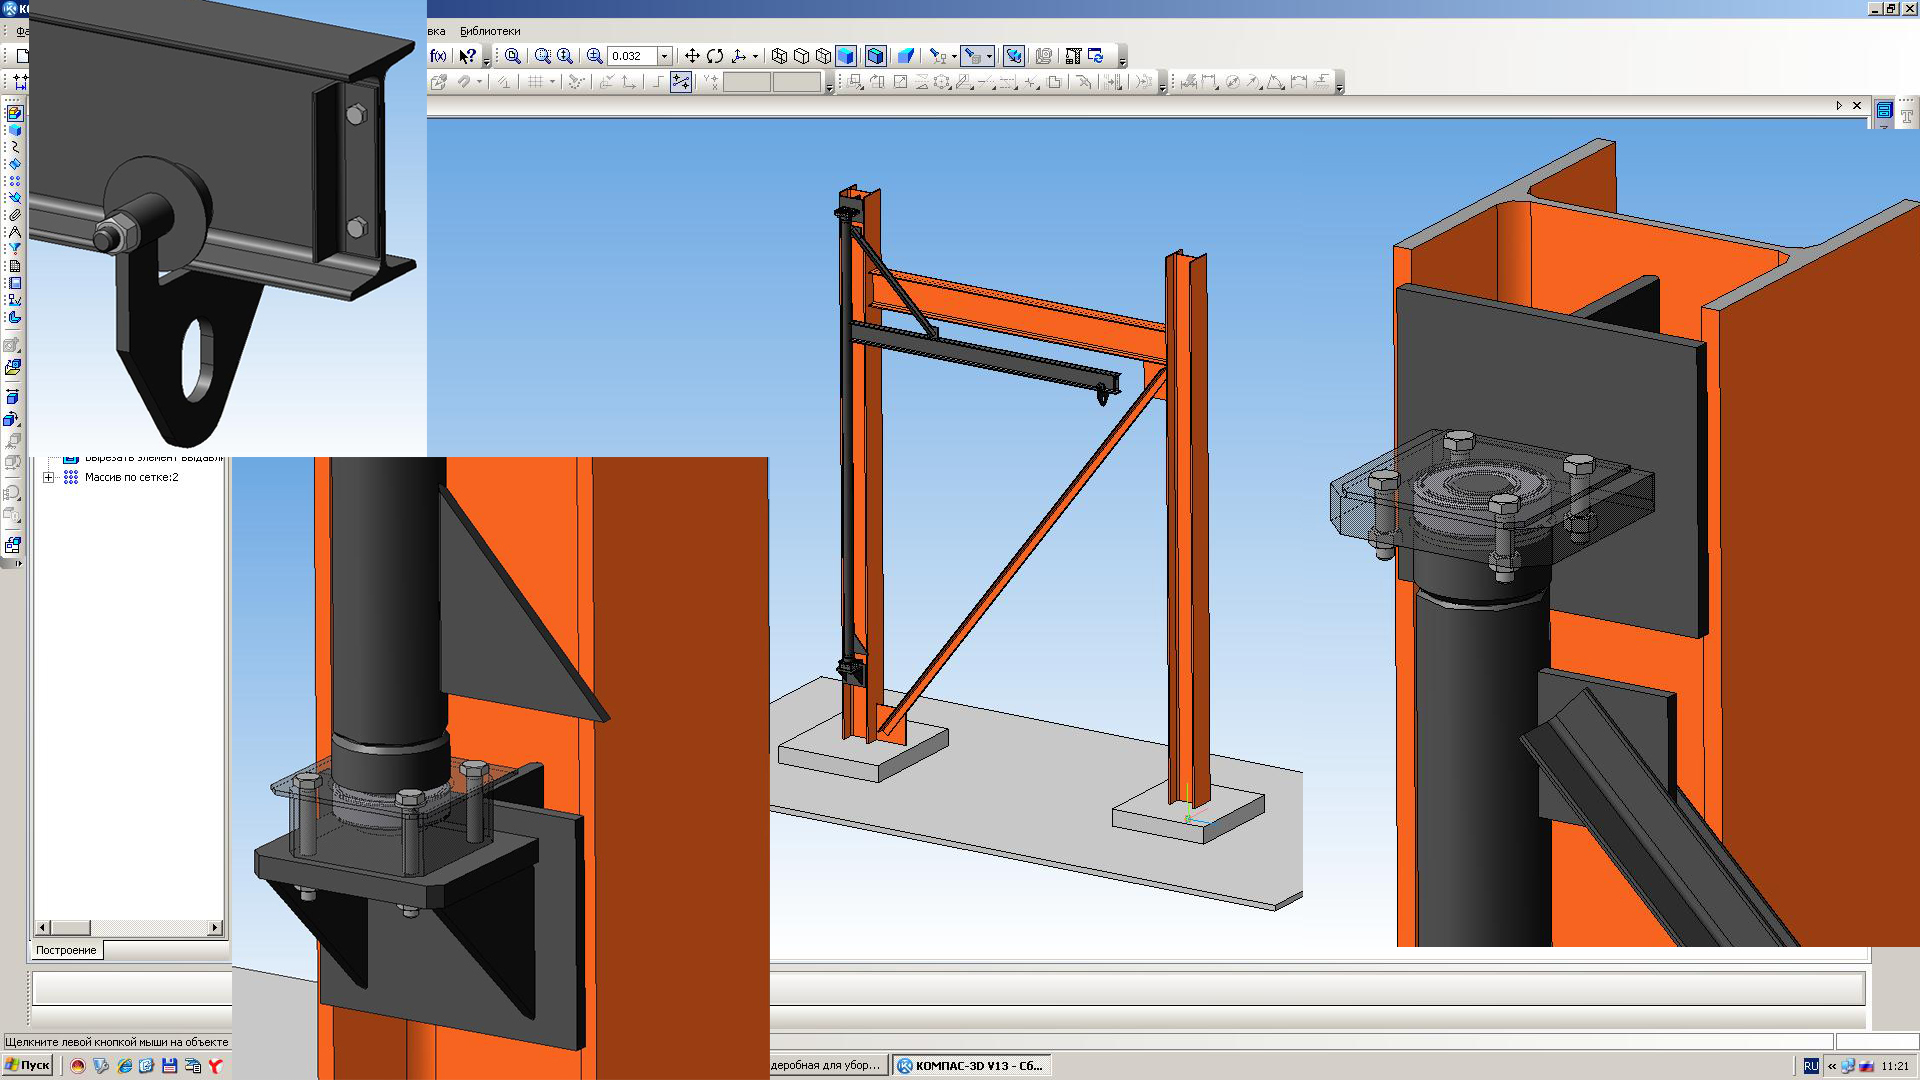Activate the context help arrow tool
This screenshot has width=1920, height=1080.
pos(467,56)
